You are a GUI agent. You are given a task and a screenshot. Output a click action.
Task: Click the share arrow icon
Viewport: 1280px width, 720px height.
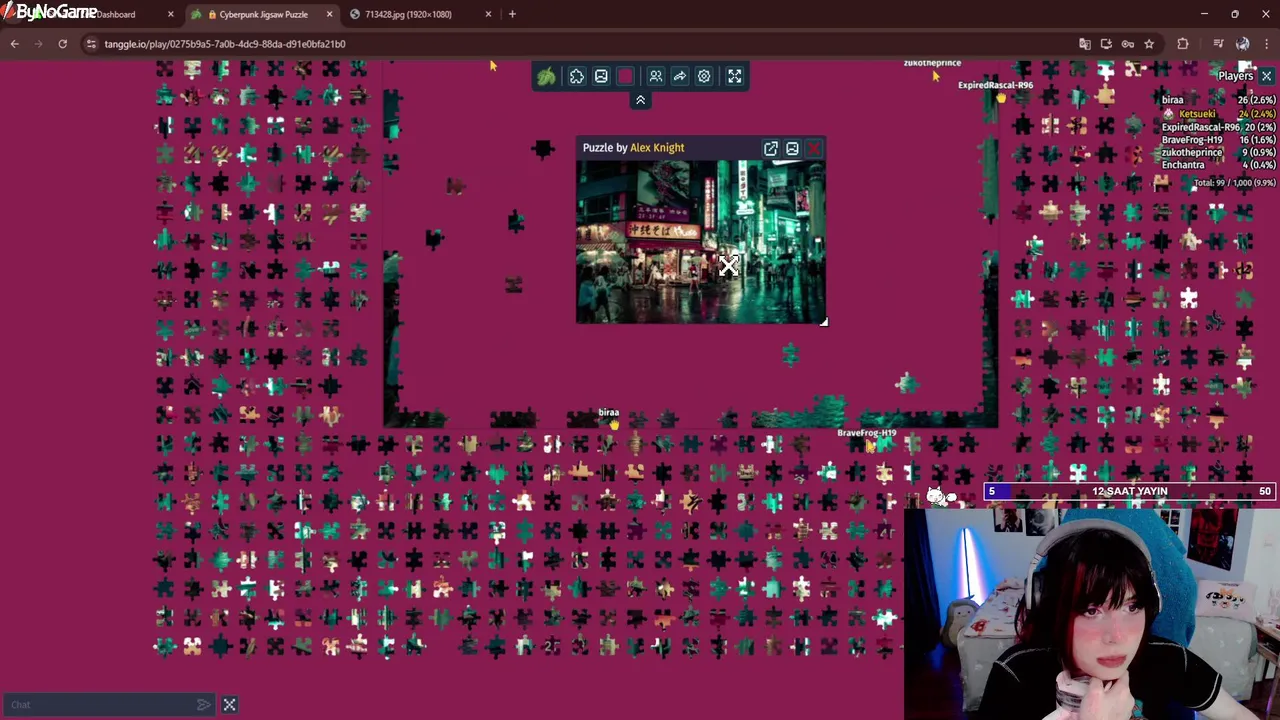pyautogui.click(x=680, y=76)
